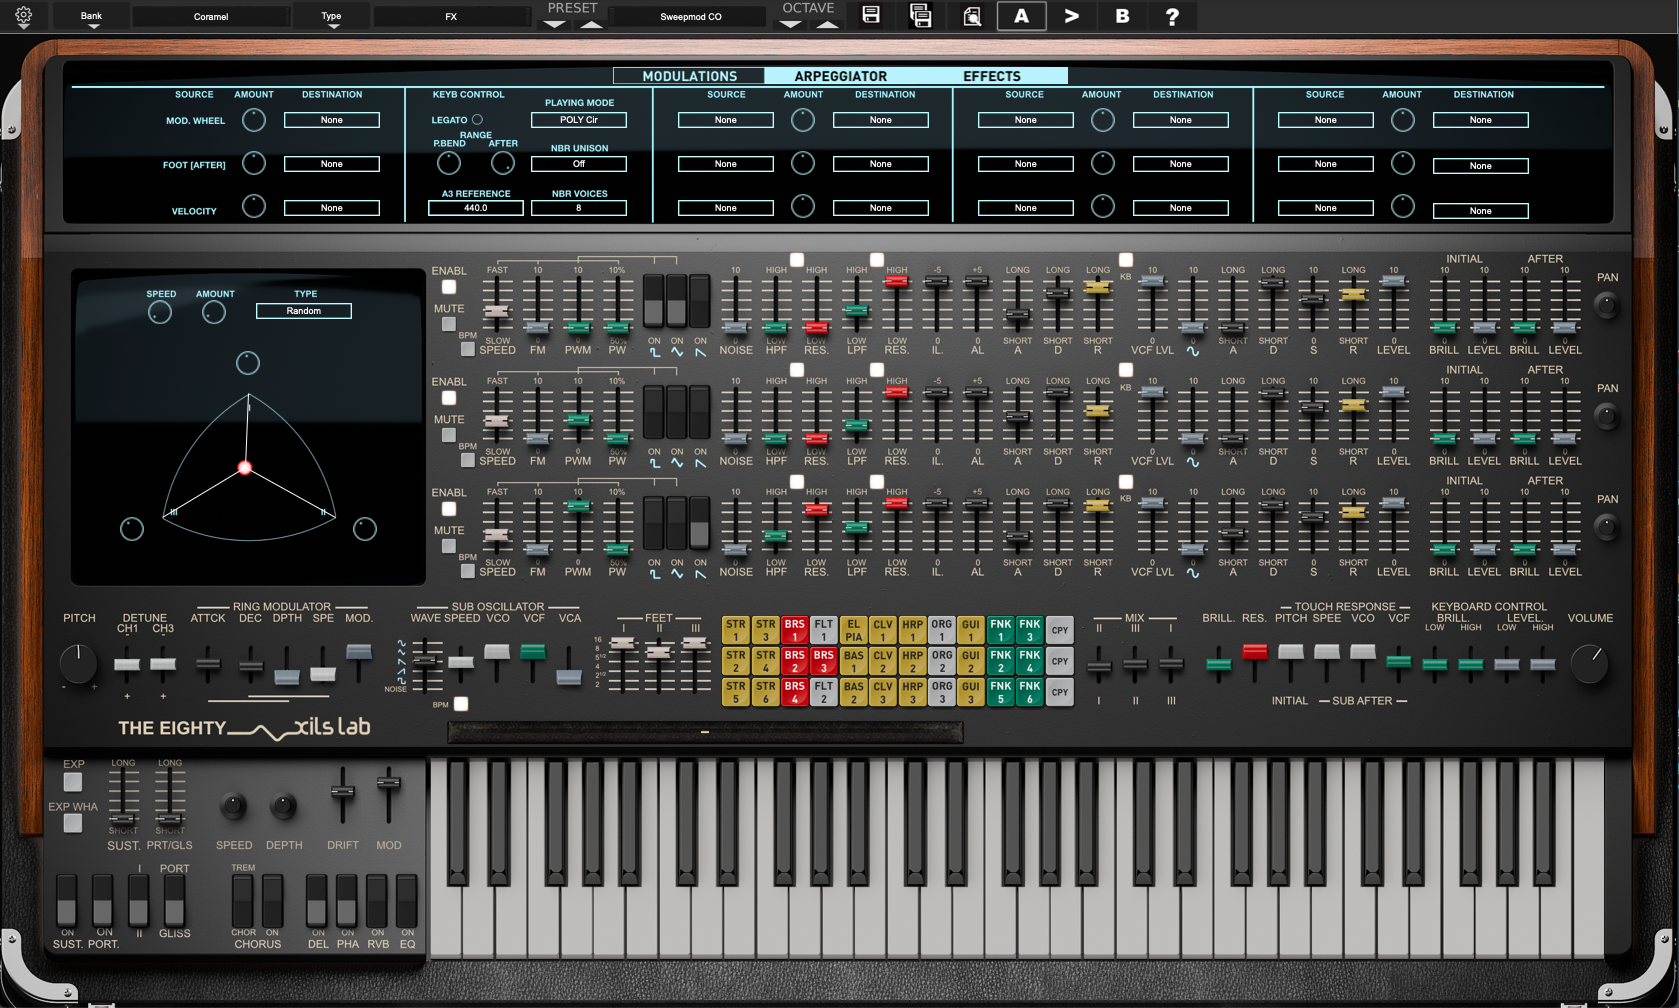
Task: Open the Mod. Wheel destination dropdown
Action: point(332,120)
